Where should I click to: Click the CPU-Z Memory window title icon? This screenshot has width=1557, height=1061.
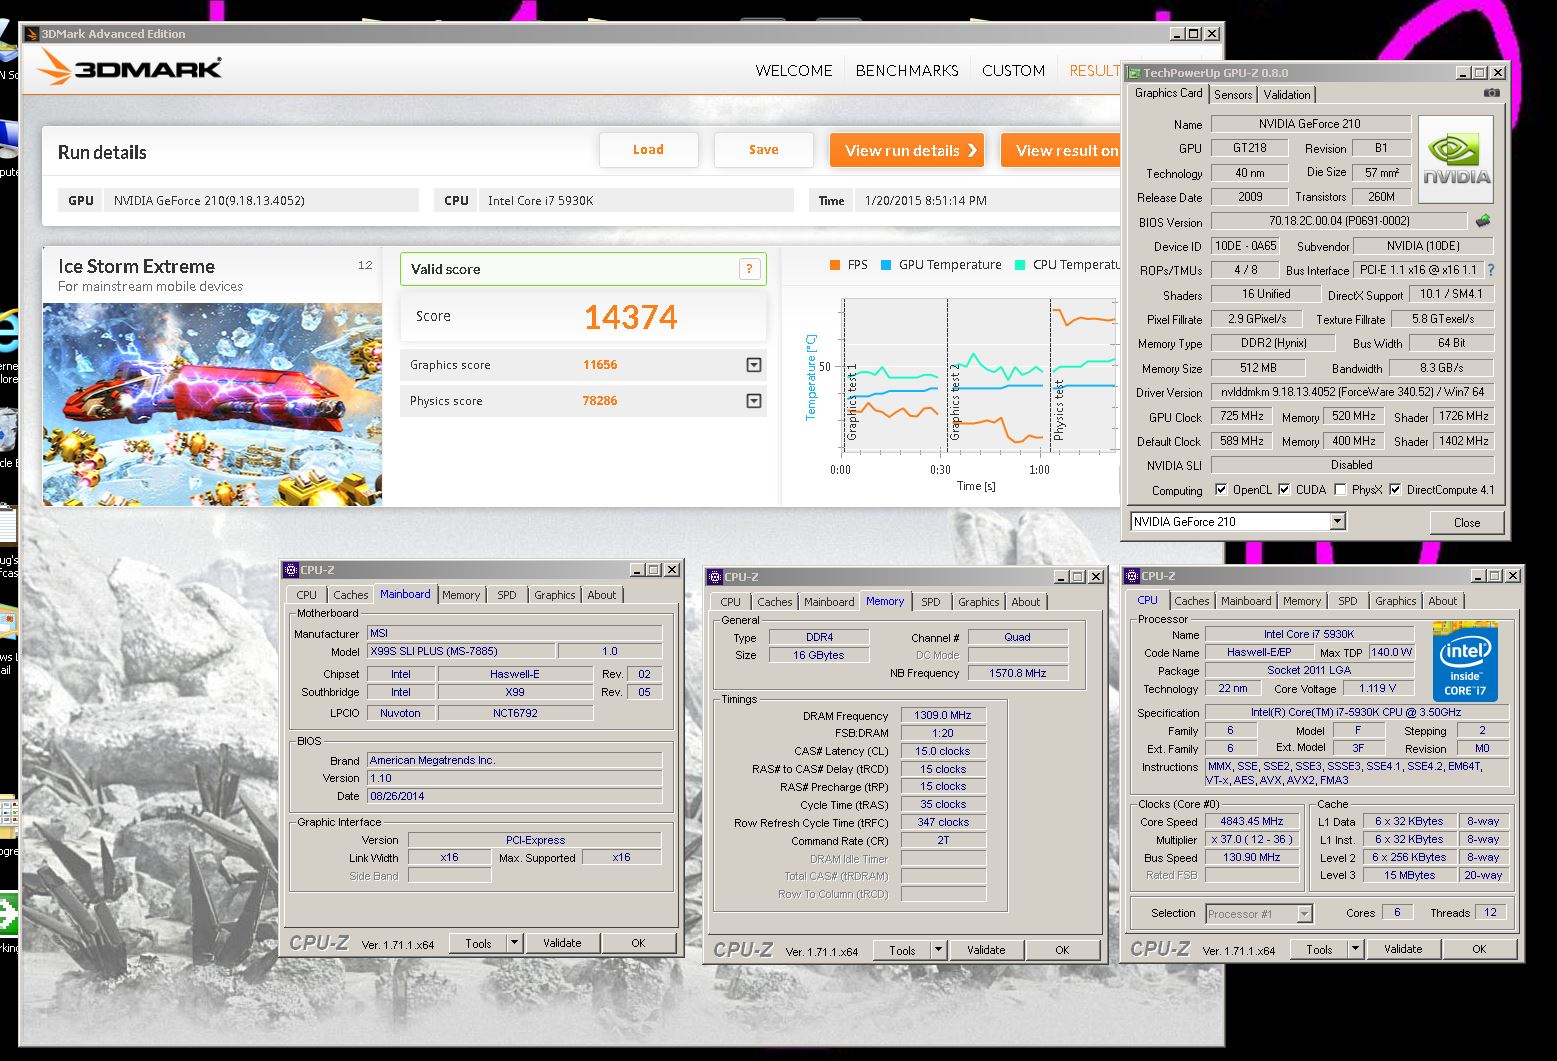point(715,577)
